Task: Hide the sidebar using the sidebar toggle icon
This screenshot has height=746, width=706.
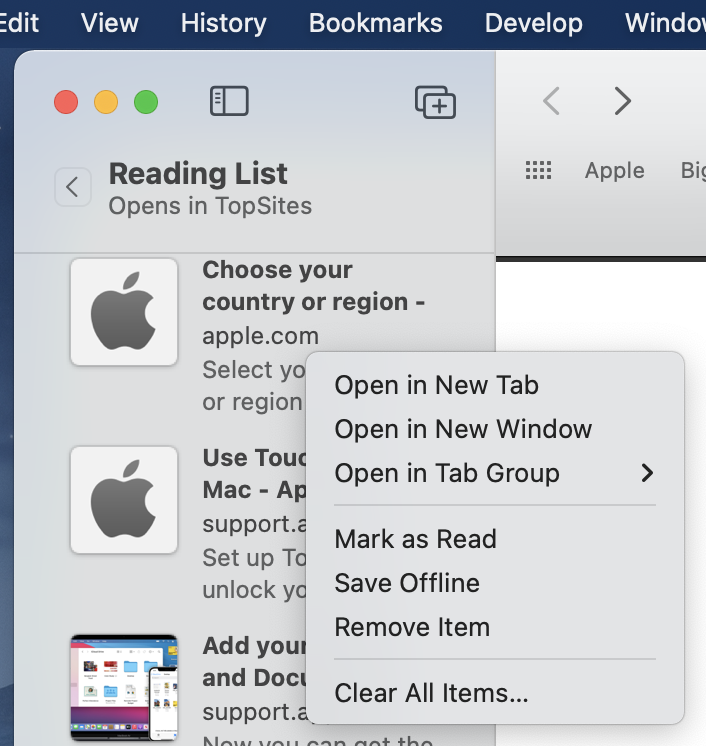Action: tap(229, 101)
